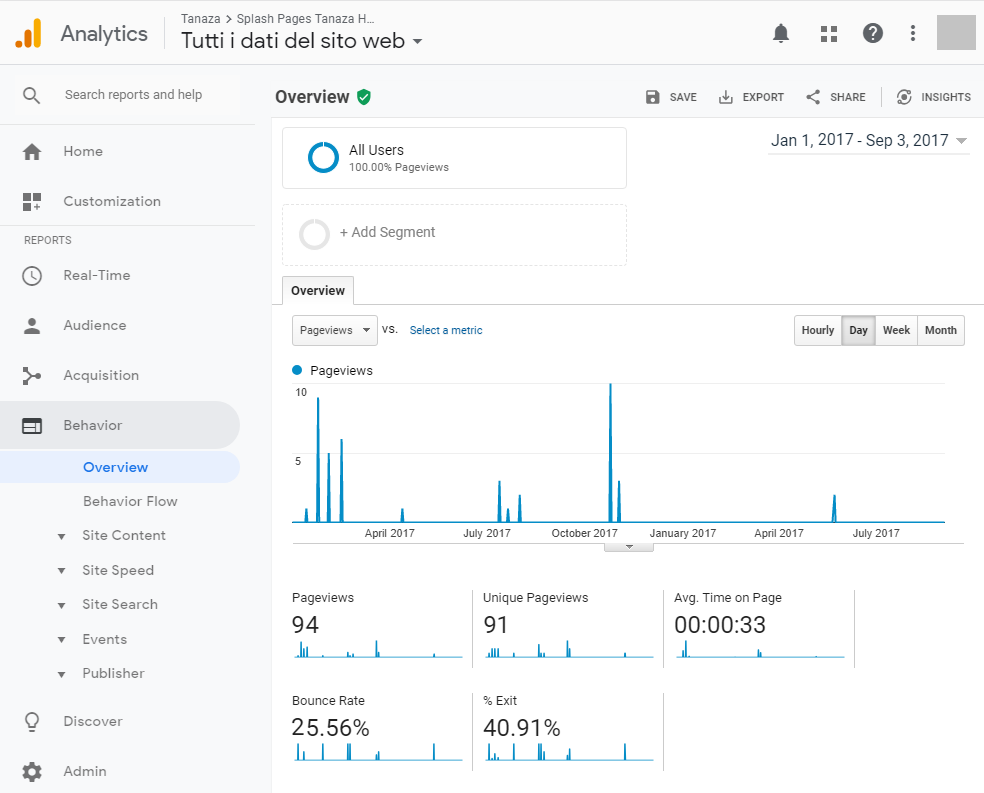Open Behavior Flow report
The width and height of the screenshot is (984, 793).
click(x=131, y=501)
